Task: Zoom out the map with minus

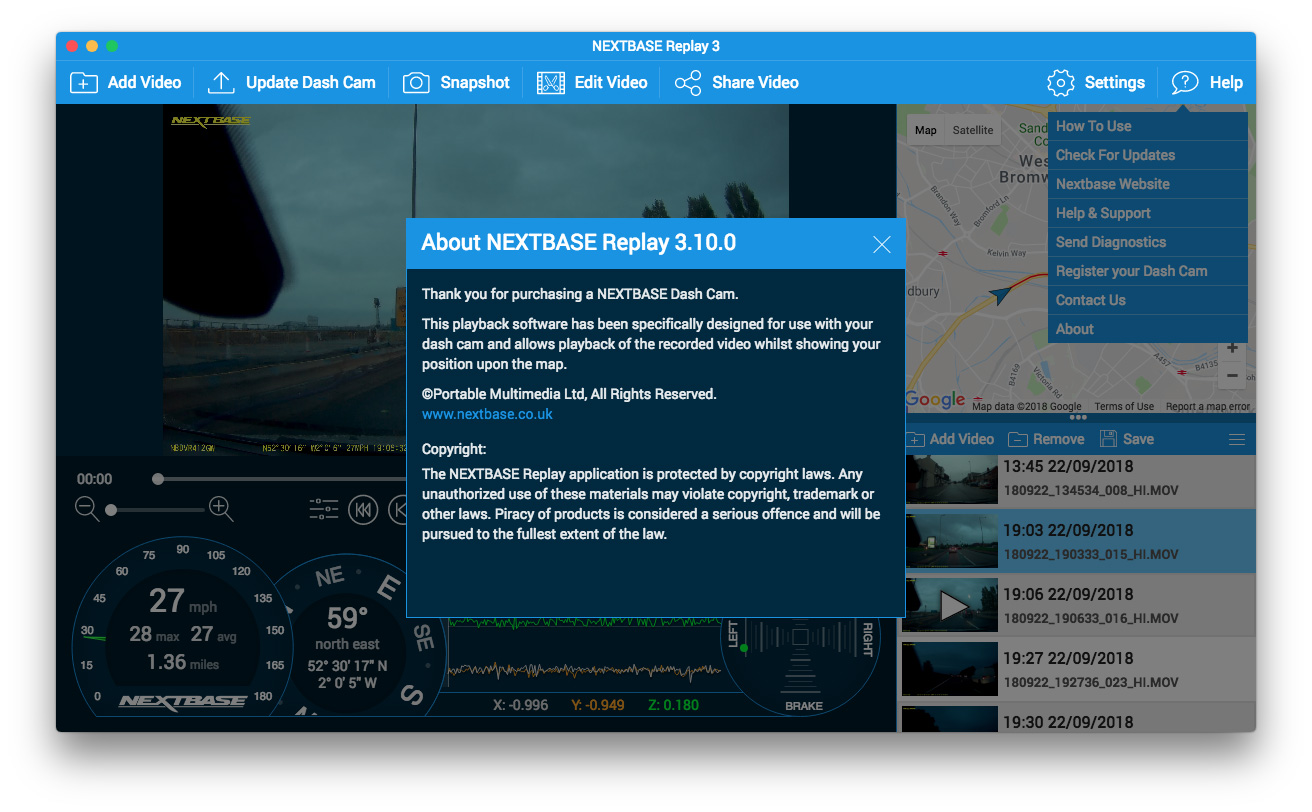Action: click(x=1232, y=376)
